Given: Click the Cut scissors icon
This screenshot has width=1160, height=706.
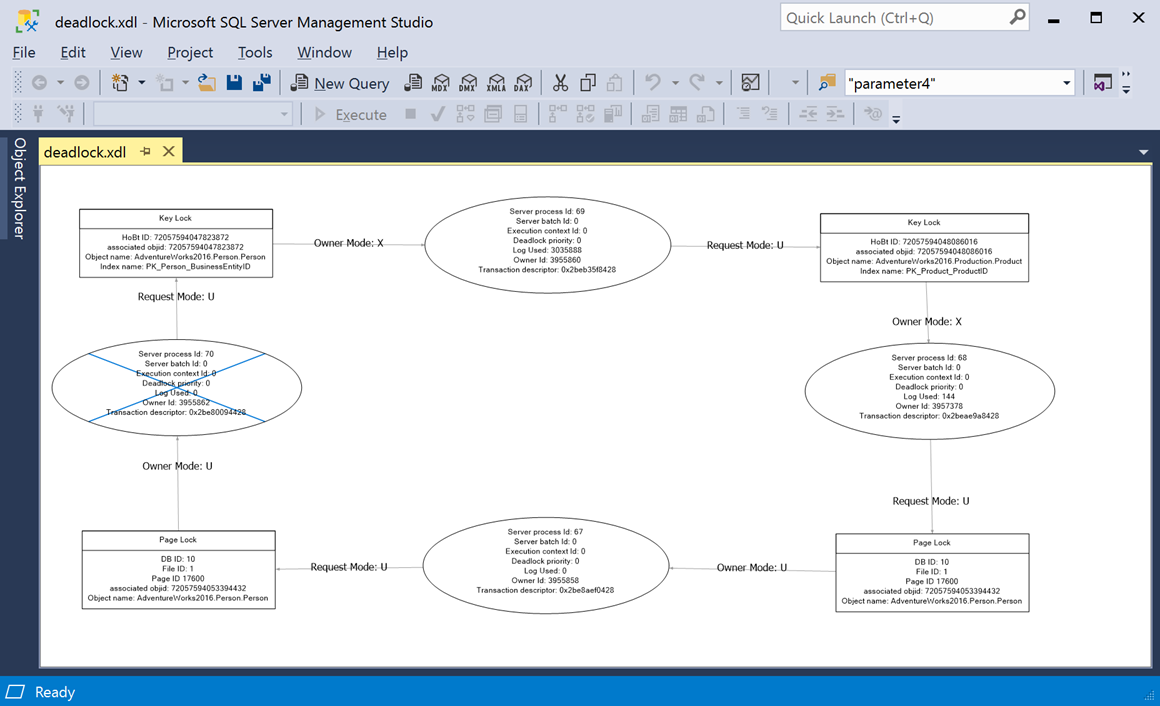Looking at the screenshot, I should click(x=560, y=83).
